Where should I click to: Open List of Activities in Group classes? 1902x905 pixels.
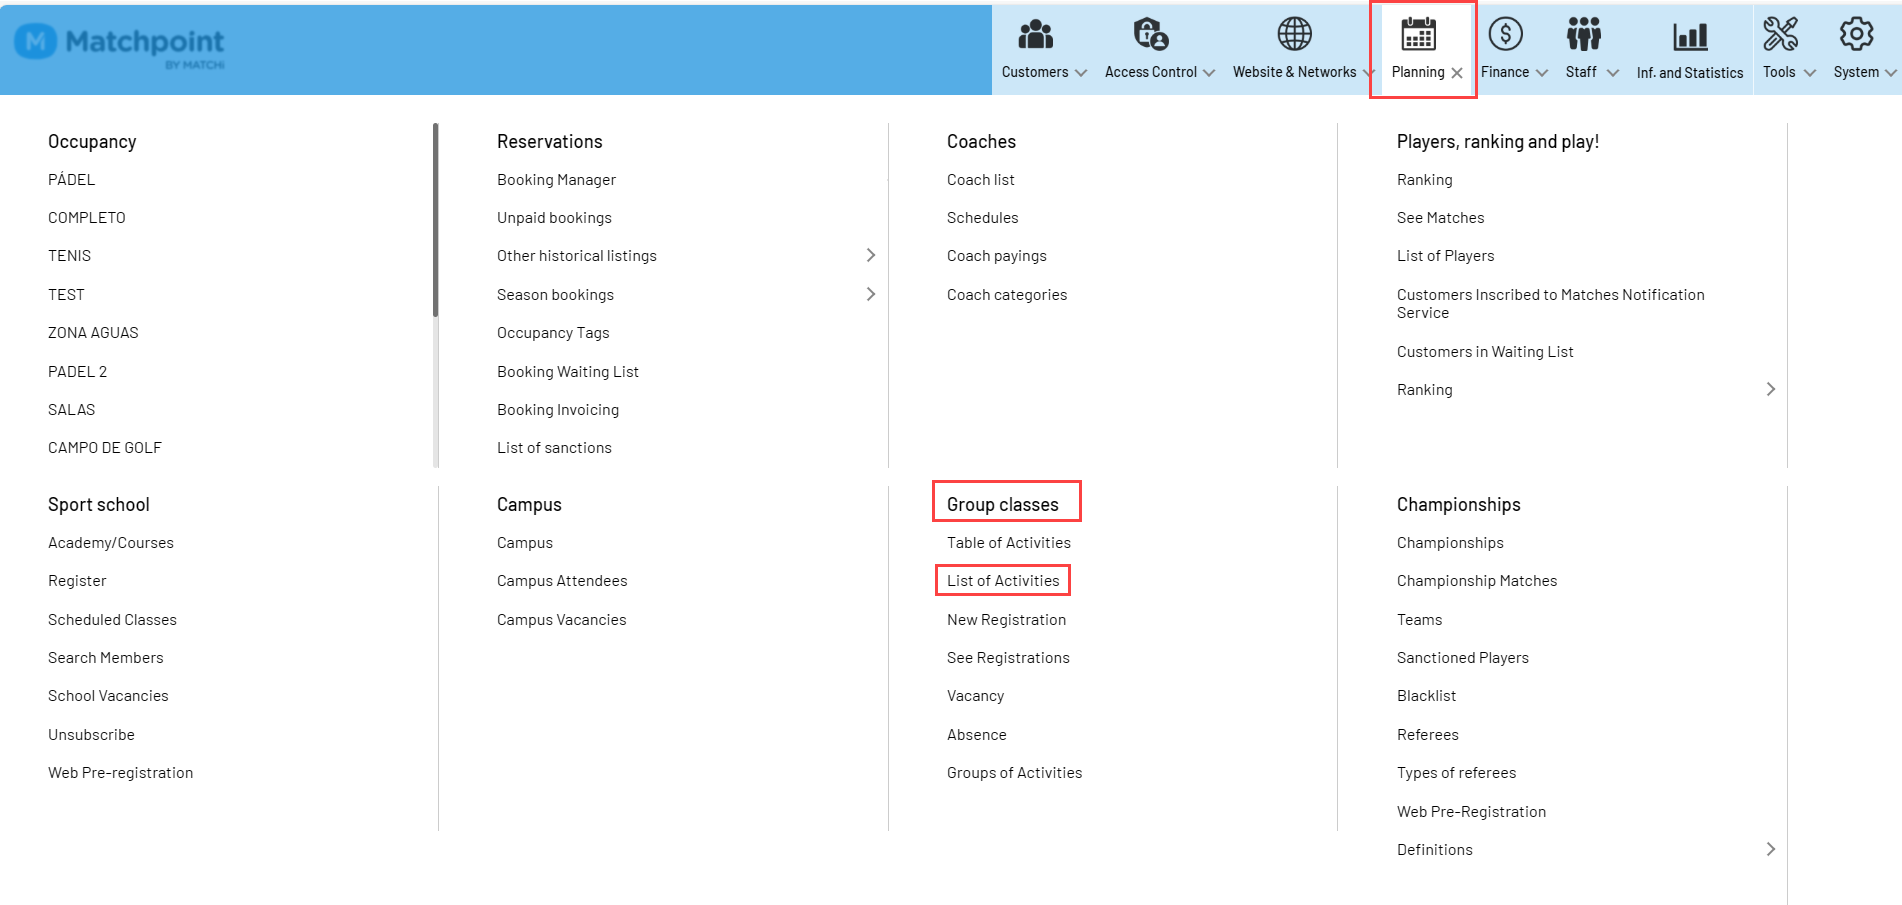1003,580
